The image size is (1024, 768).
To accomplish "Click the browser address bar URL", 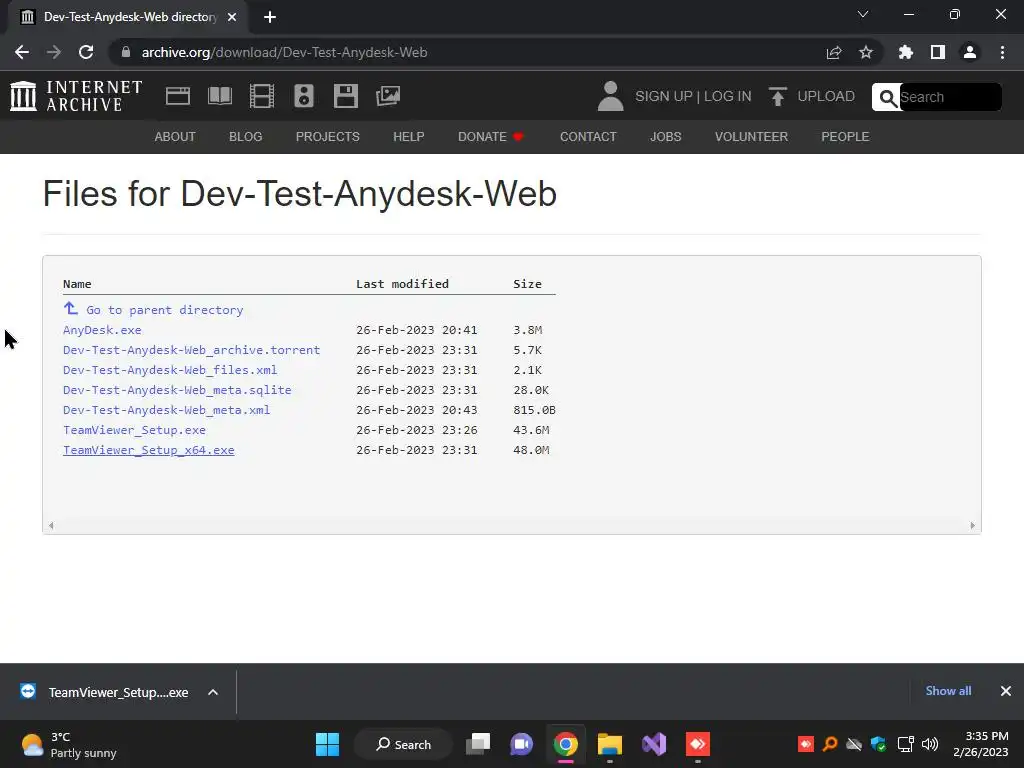I will click(x=284, y=52).
